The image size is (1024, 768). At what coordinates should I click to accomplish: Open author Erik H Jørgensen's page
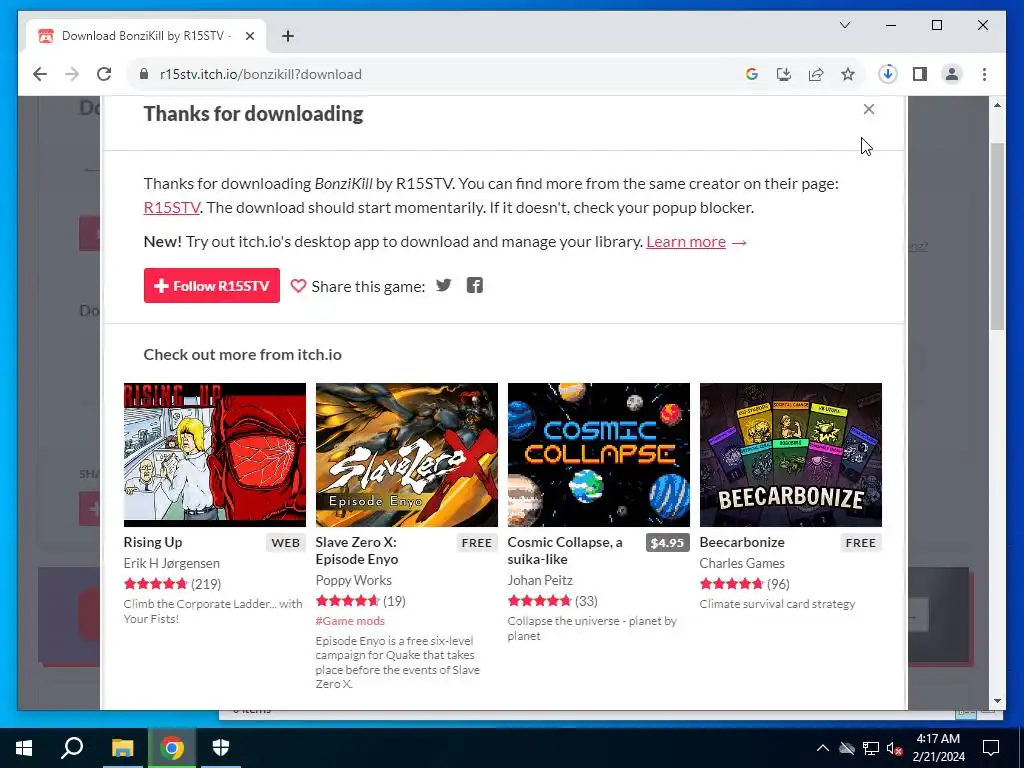(x=172, y=563)
